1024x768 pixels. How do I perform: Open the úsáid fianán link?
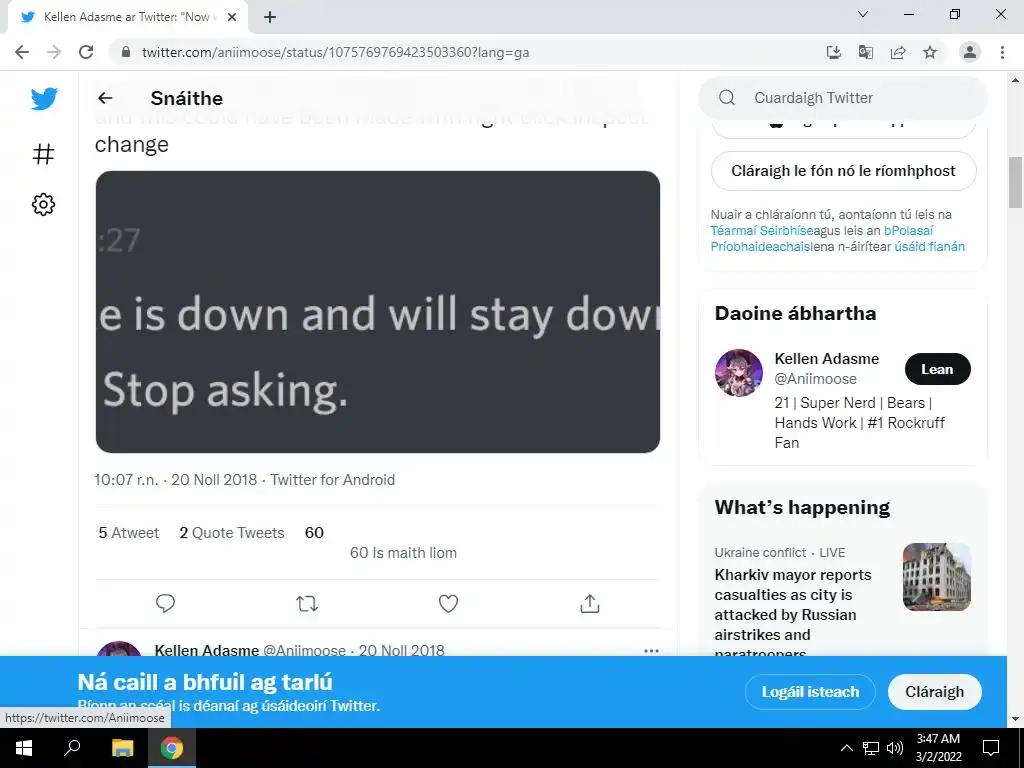929,247
